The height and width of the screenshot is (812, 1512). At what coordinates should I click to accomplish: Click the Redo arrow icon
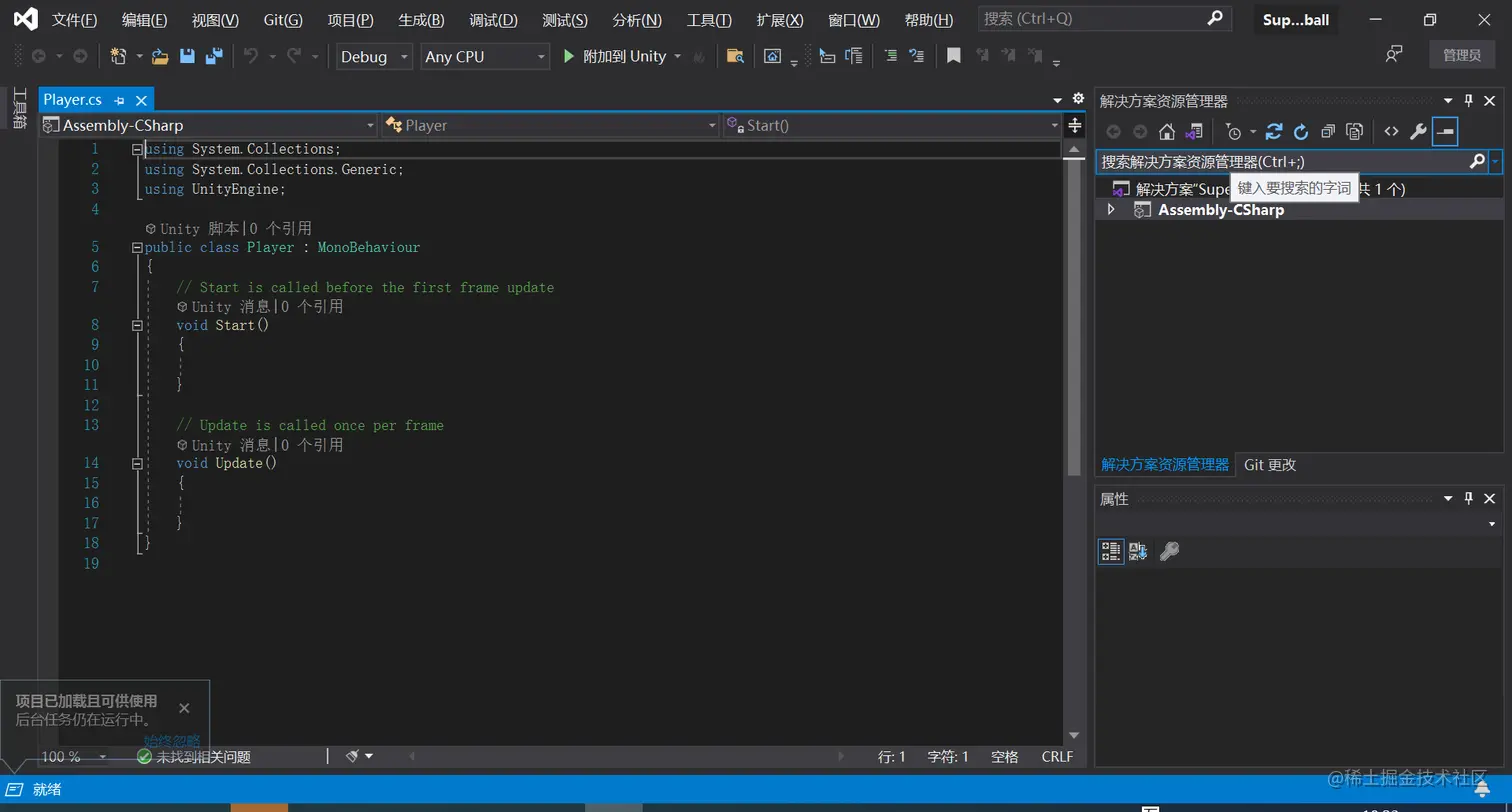coord(293,57)
